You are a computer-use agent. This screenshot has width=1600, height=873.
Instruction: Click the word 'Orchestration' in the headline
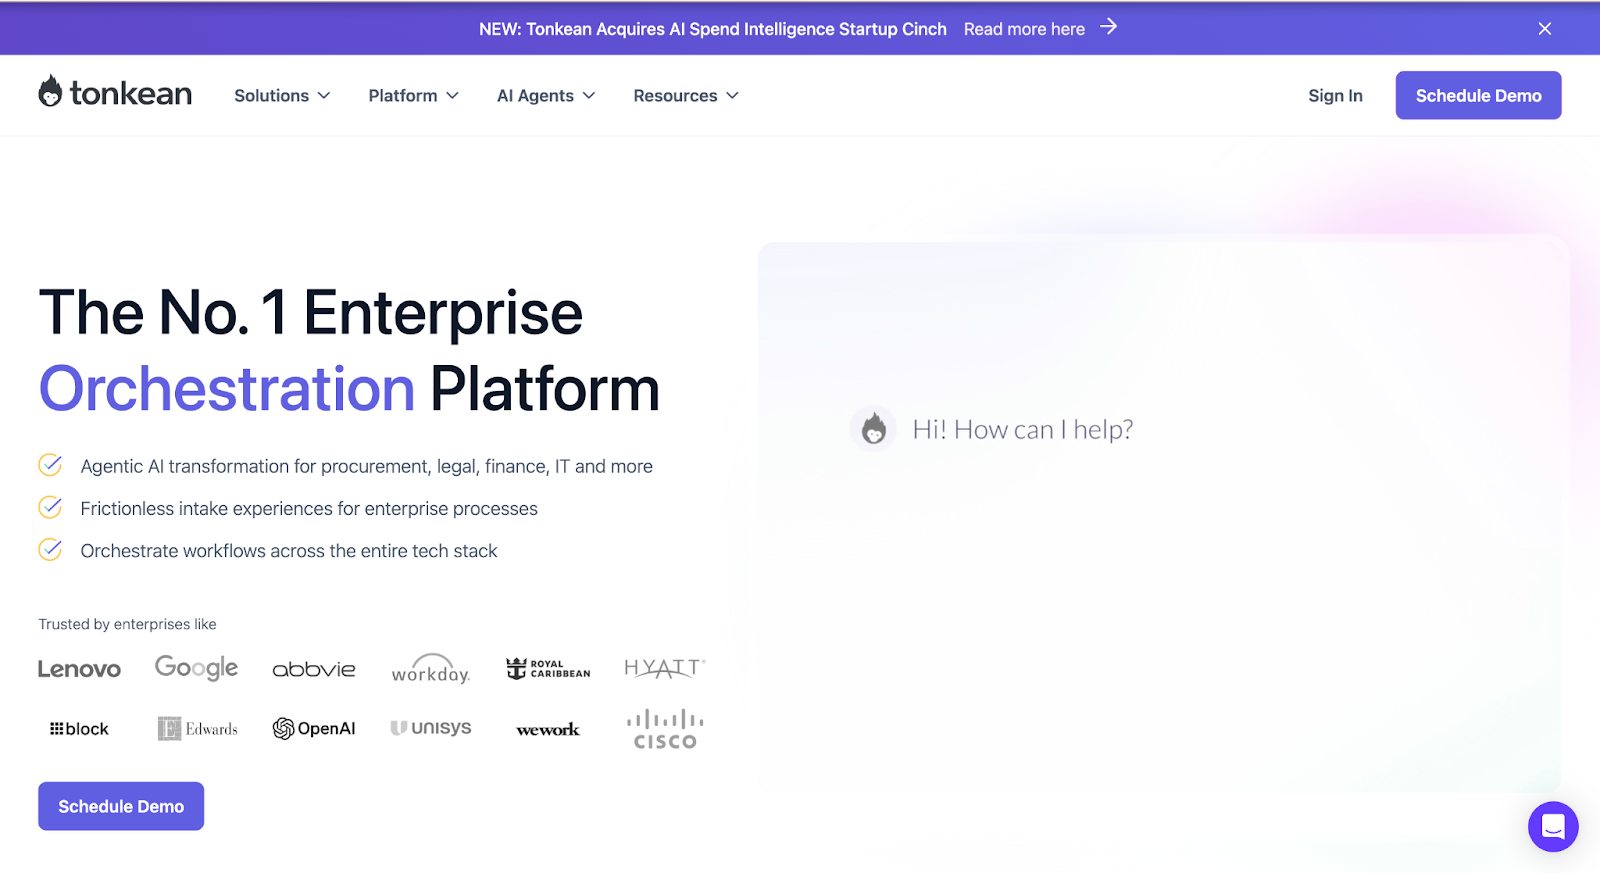pyautogui.click(x=227, y=389)
